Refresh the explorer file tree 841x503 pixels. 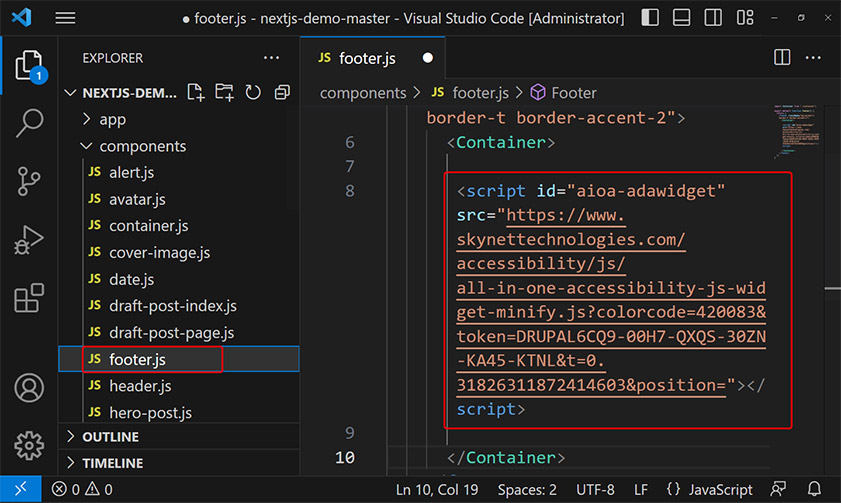click(253, 92)
